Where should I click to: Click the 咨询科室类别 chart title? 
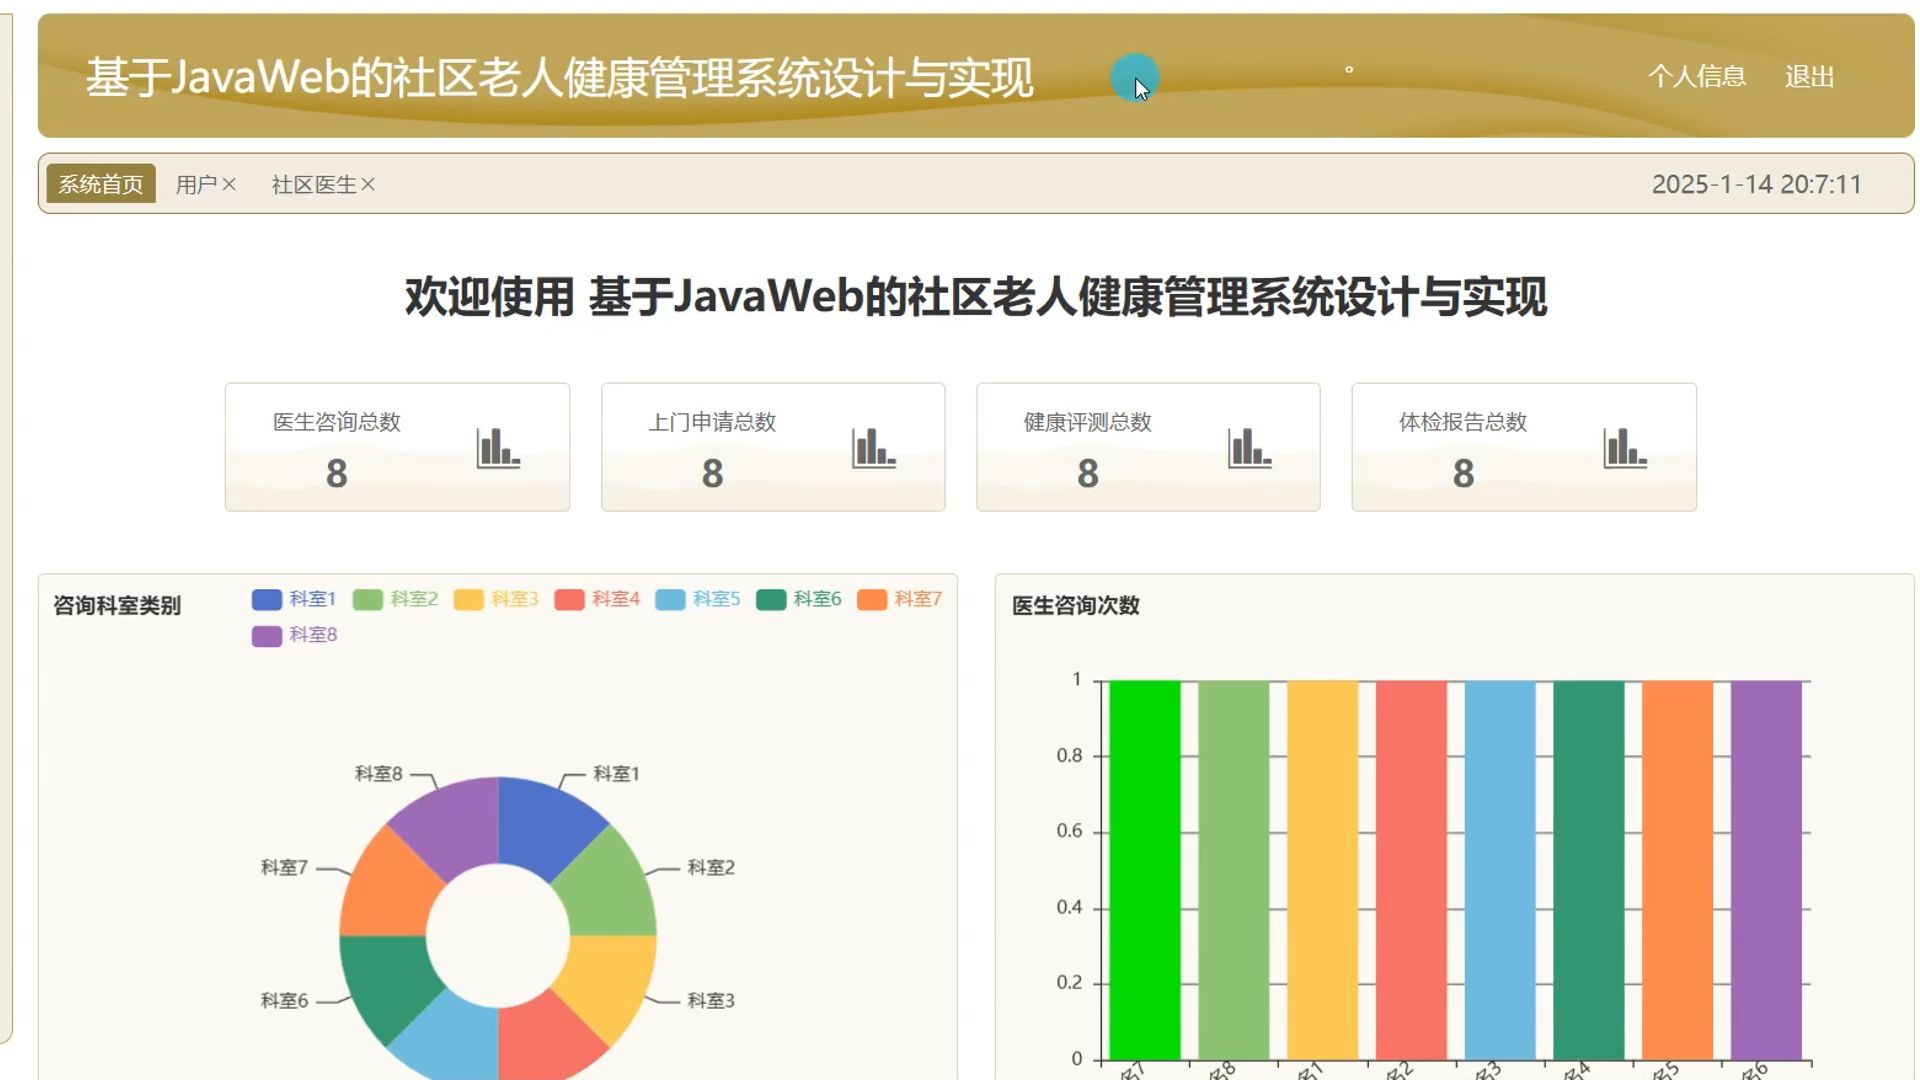[x=117, y=605]
